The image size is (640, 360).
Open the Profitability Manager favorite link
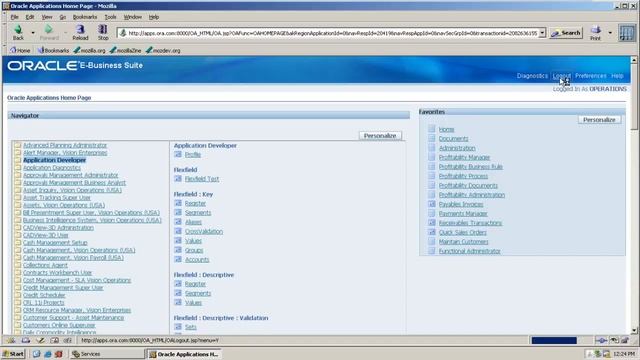[464, 158]
